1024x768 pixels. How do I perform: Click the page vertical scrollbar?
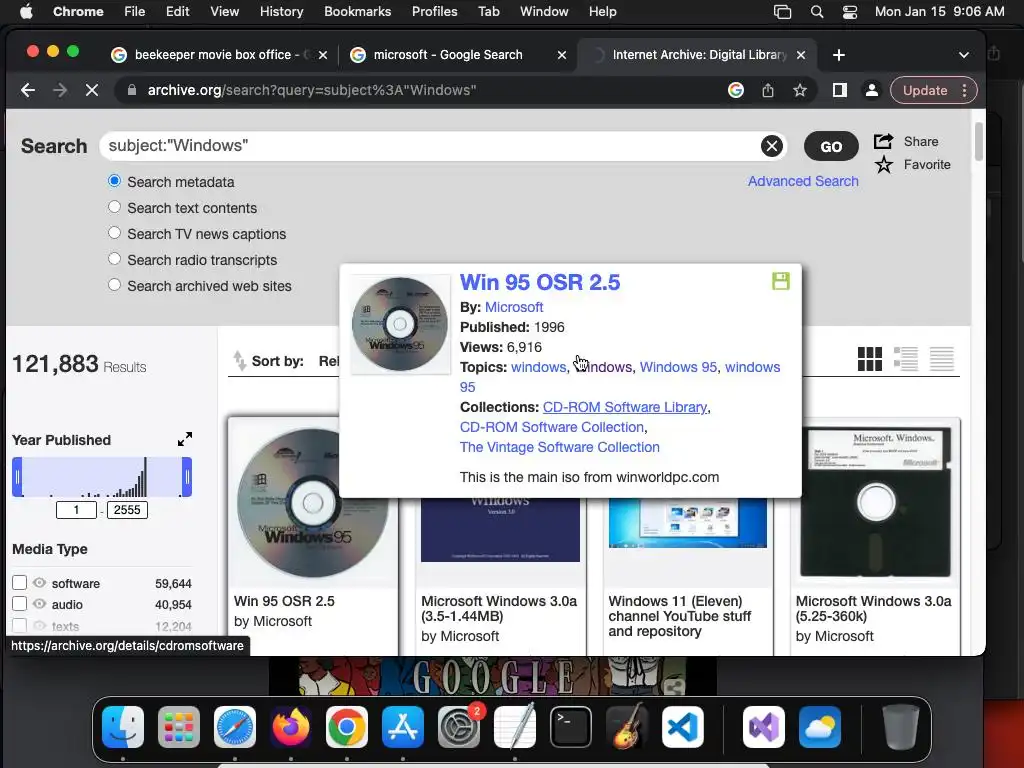pos(978,141)
